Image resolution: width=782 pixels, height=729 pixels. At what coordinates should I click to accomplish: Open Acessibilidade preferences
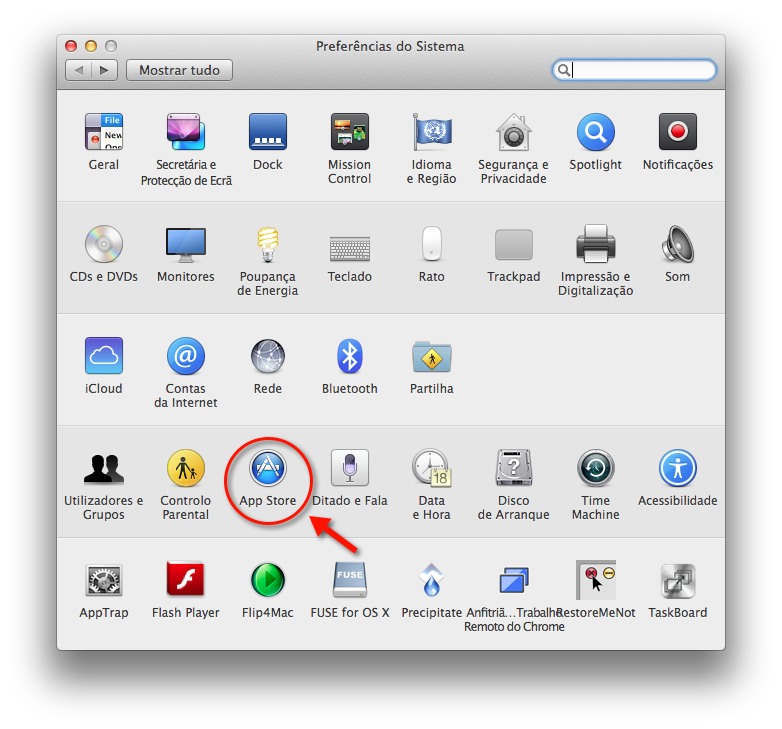tap(678, 468)
